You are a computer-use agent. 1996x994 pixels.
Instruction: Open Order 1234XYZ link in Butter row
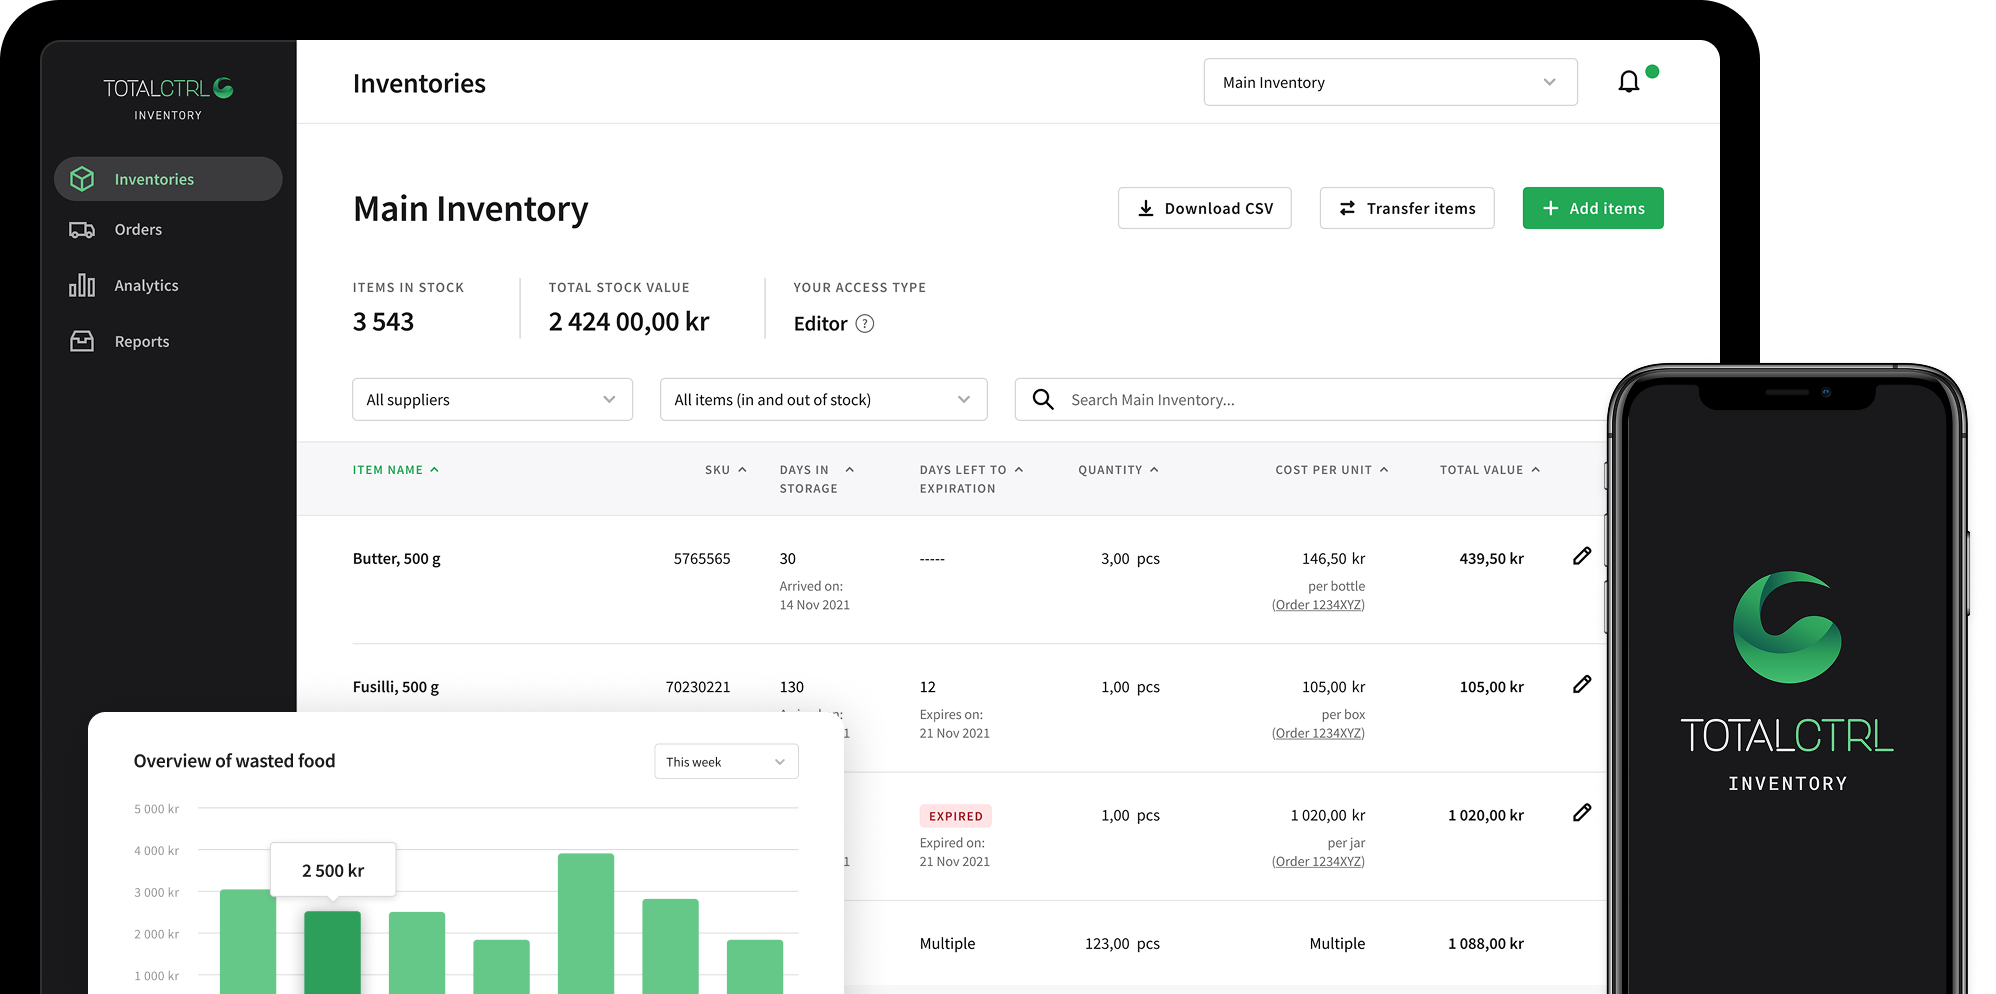click(1318, 605)
